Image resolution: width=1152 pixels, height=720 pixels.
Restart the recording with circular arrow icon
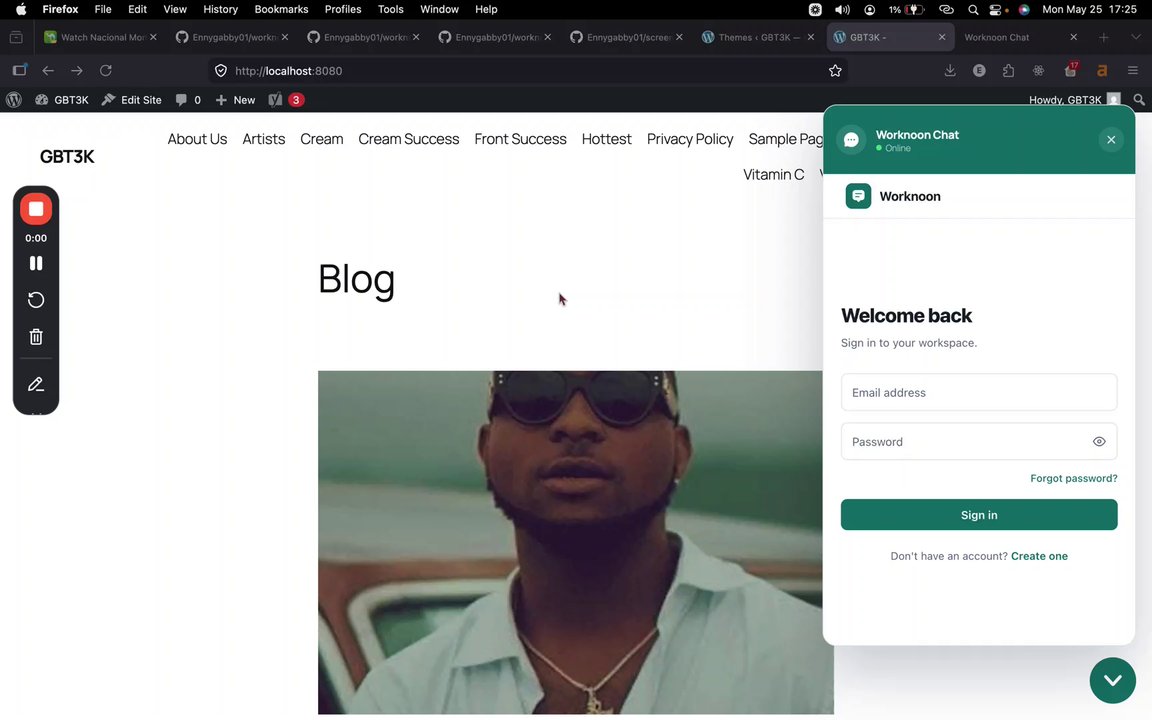pos(35,300)
